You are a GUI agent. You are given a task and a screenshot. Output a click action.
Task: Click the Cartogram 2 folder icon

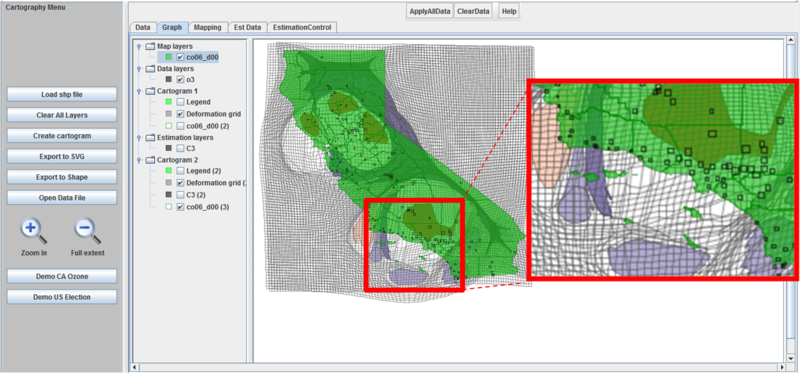click(x=150, y=160)
